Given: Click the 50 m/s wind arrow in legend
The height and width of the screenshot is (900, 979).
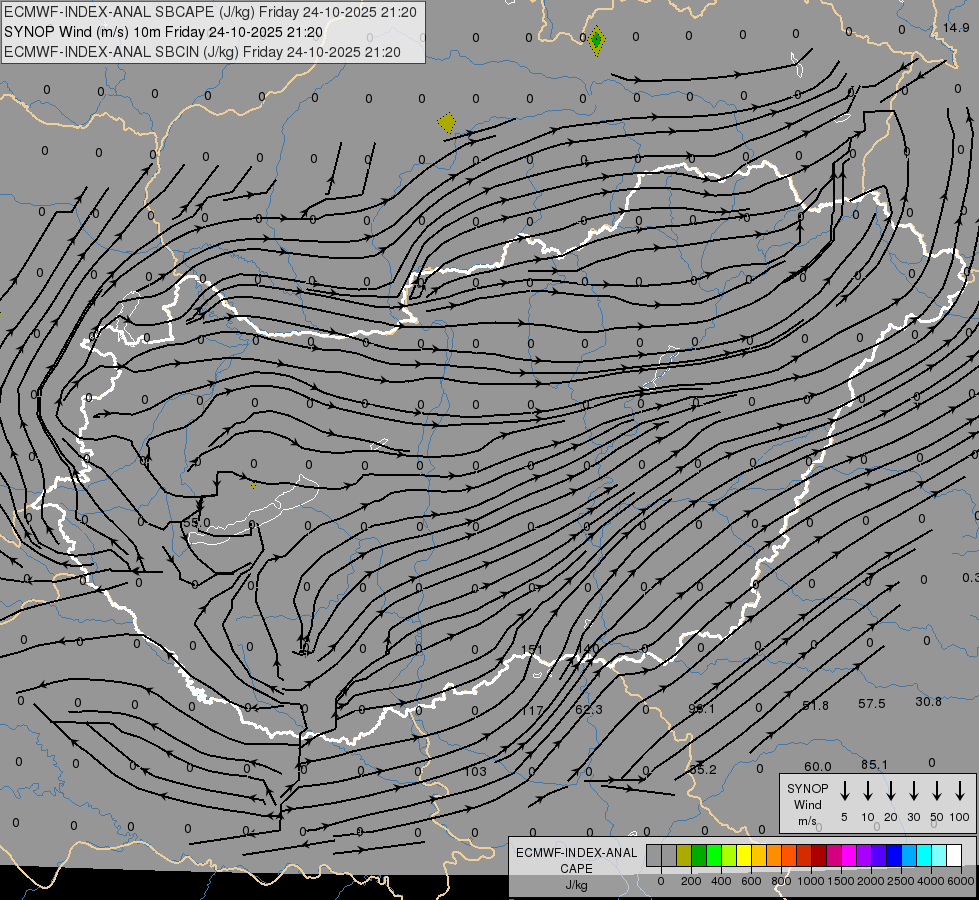Looking at the screenshot, I should point(937,791).
